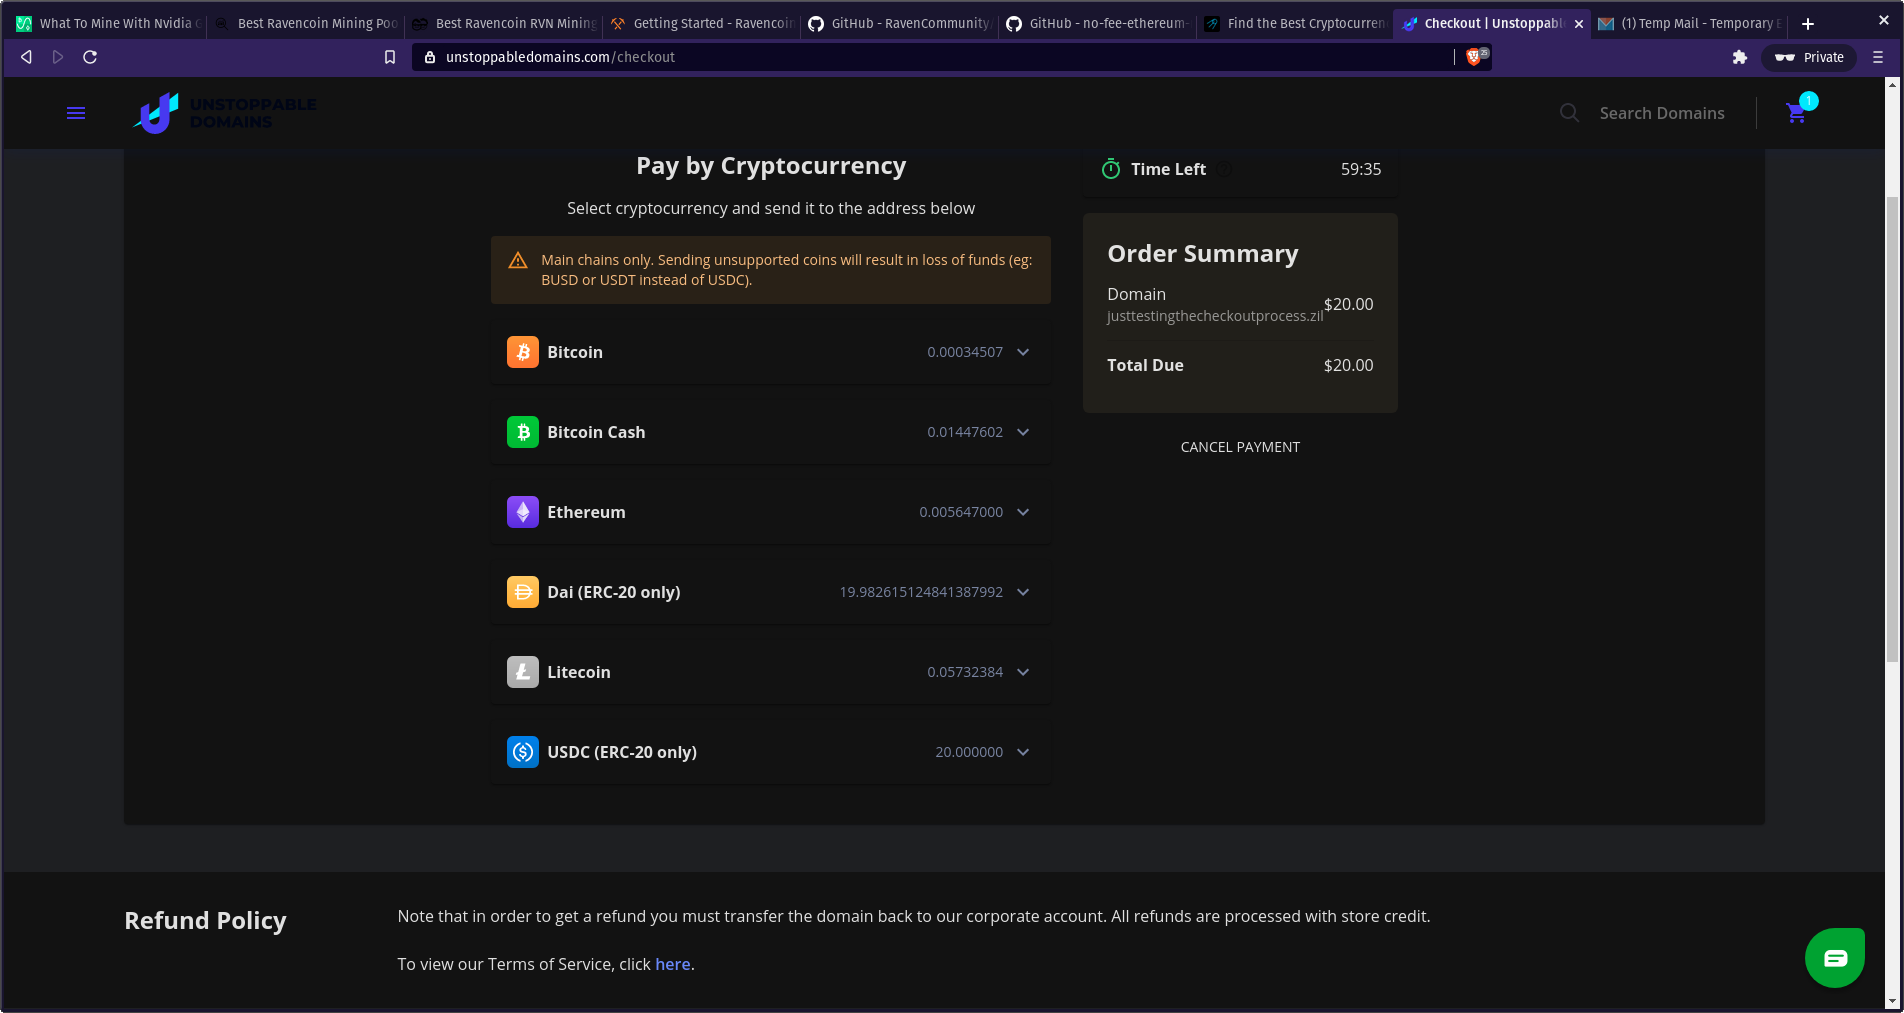This screenshot has width=1904, height=1013.
Task: Open the shopping cart
Action: [1797, 113]
